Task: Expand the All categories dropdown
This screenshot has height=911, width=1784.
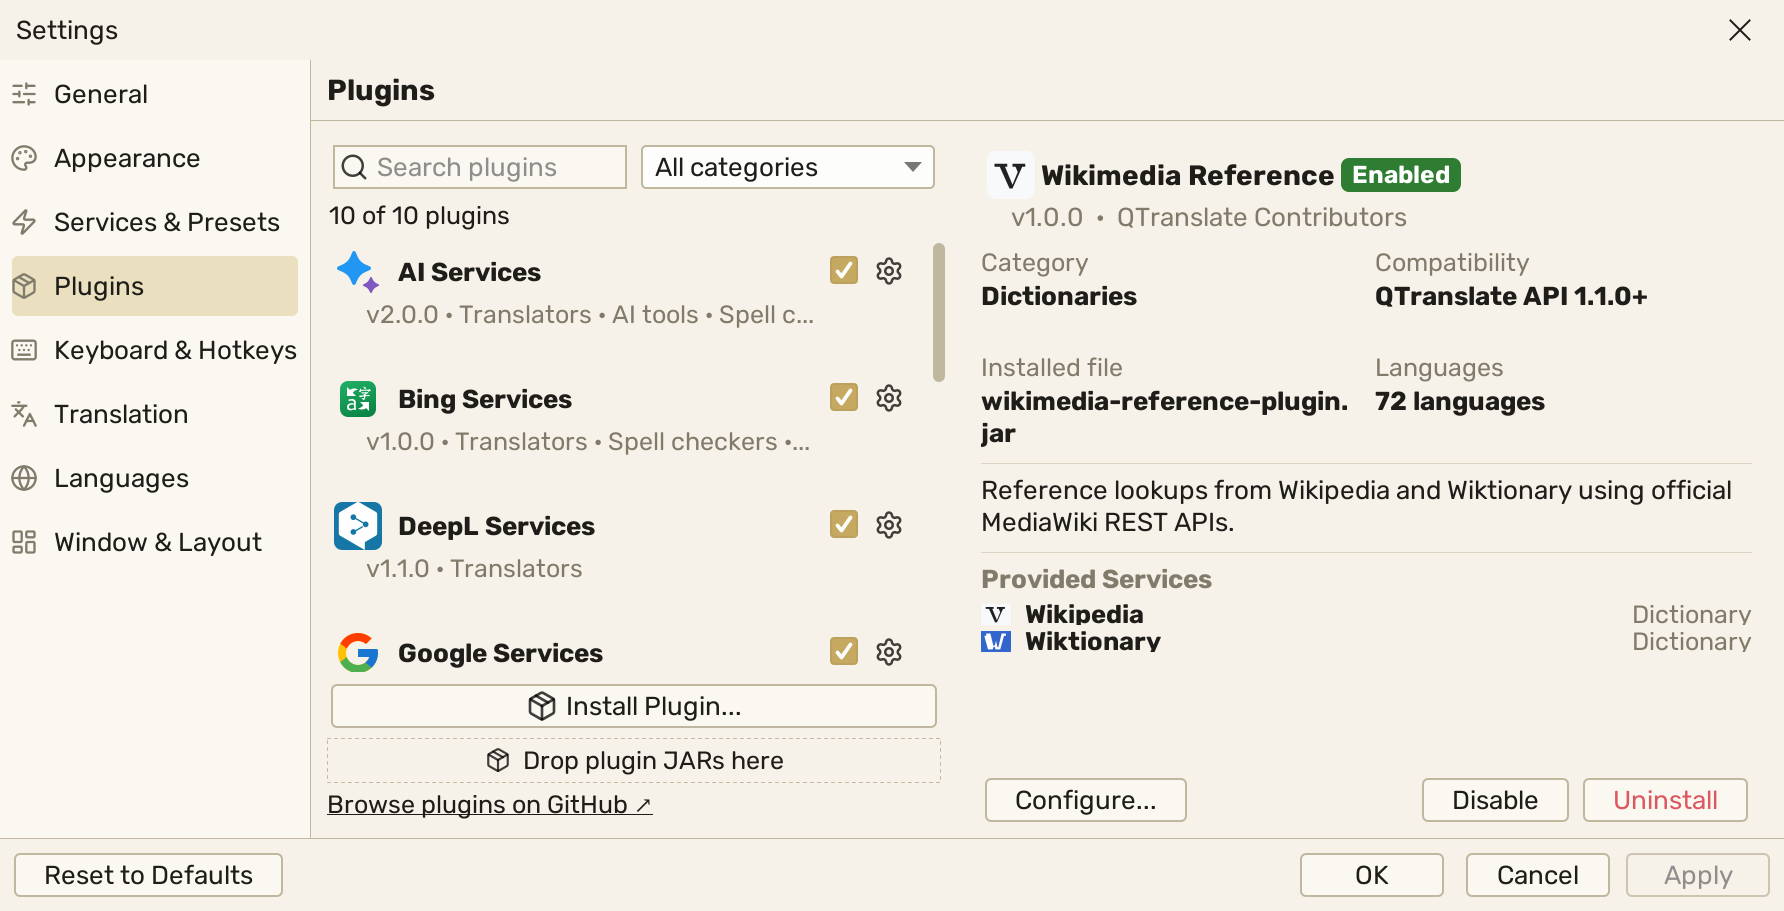Action: 788,167
